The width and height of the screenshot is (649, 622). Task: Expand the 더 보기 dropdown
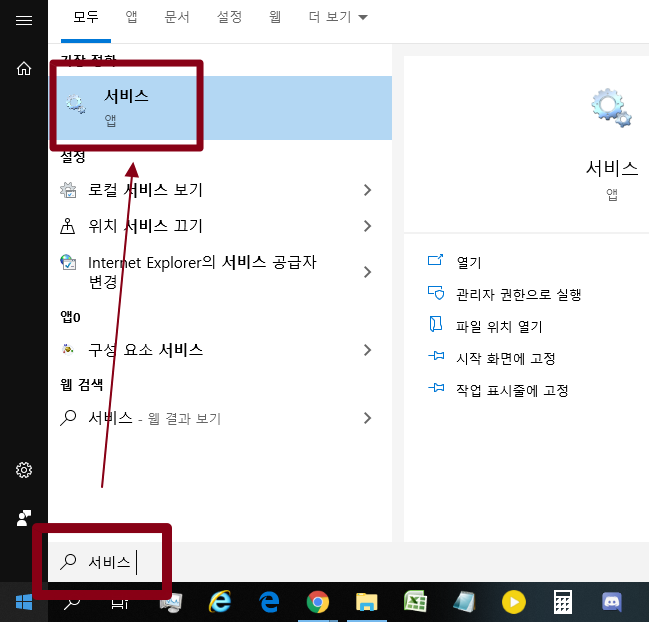coord(338,17)
